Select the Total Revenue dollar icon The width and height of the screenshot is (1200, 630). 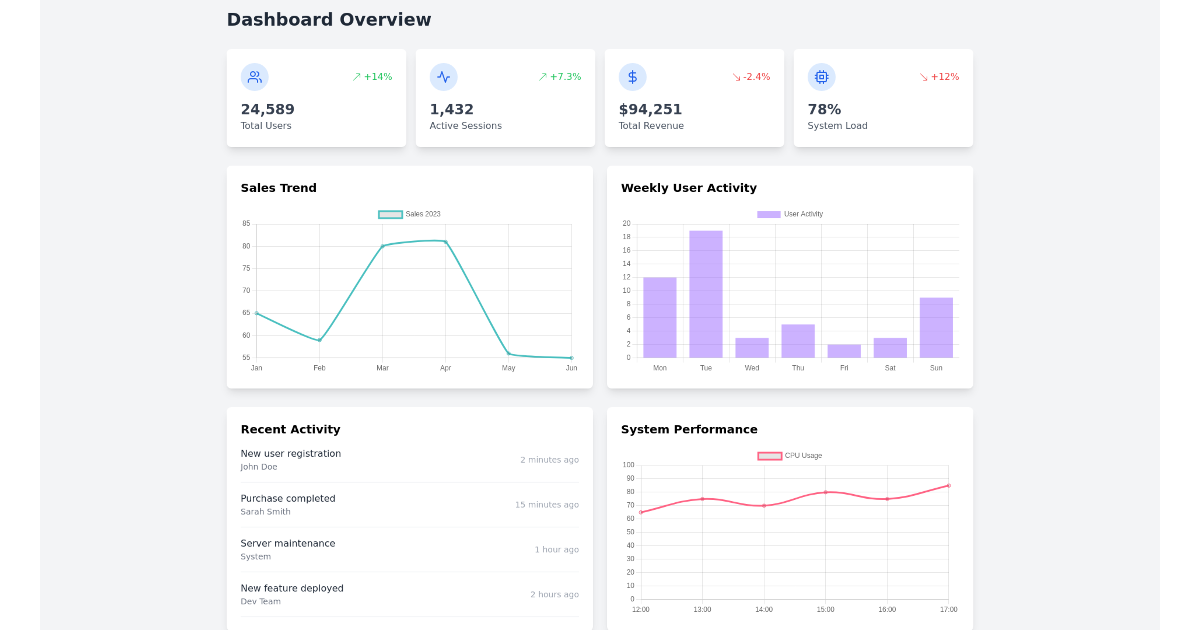click(x=632, y=77)
